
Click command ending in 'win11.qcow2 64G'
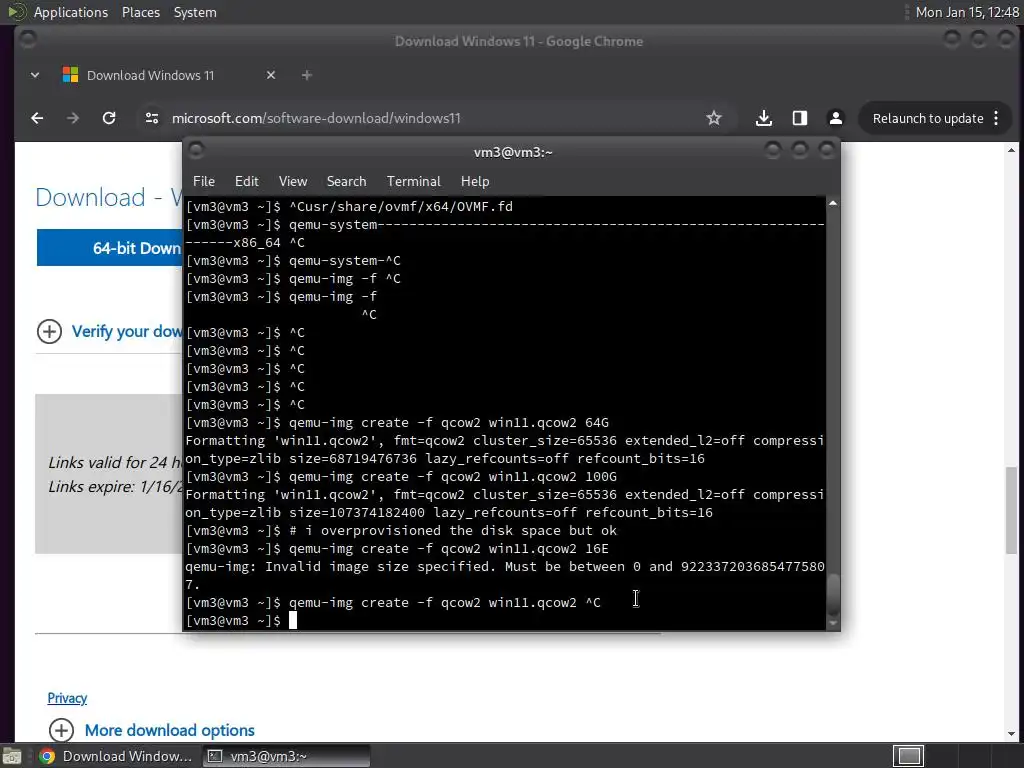pos(449,423)
